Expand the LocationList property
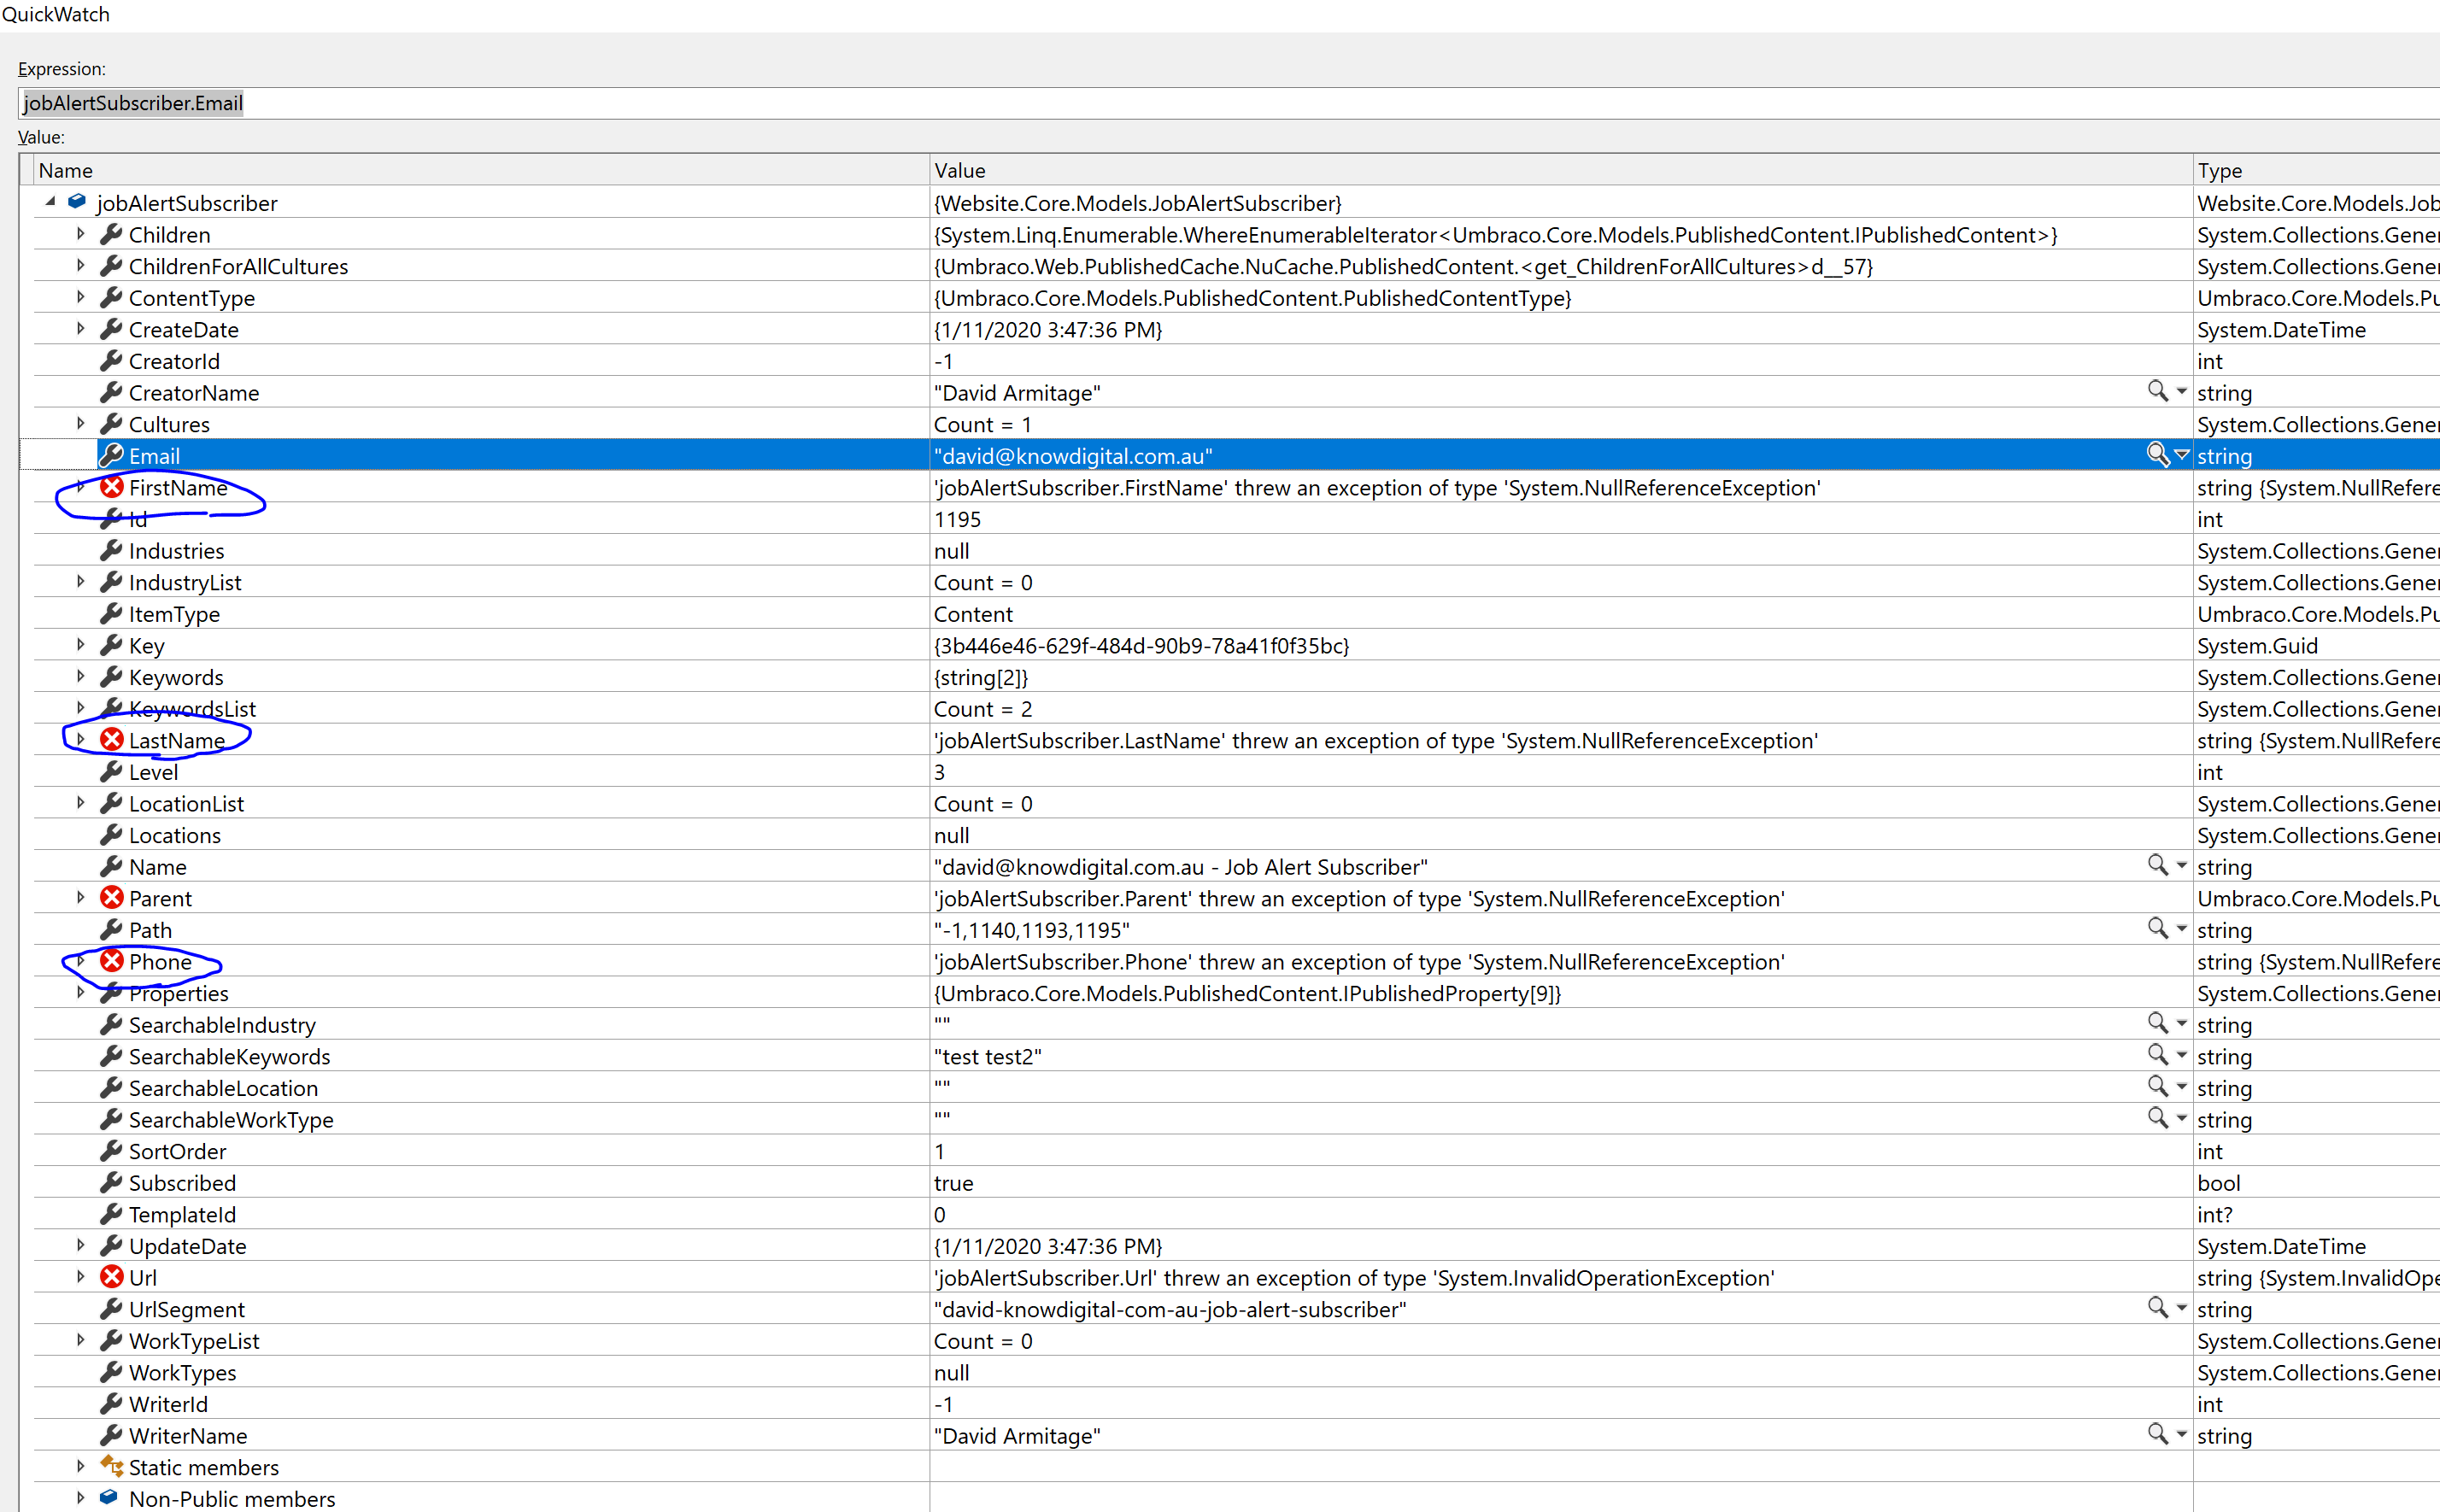This screenshot has width=2440, height=1512. 81,803
